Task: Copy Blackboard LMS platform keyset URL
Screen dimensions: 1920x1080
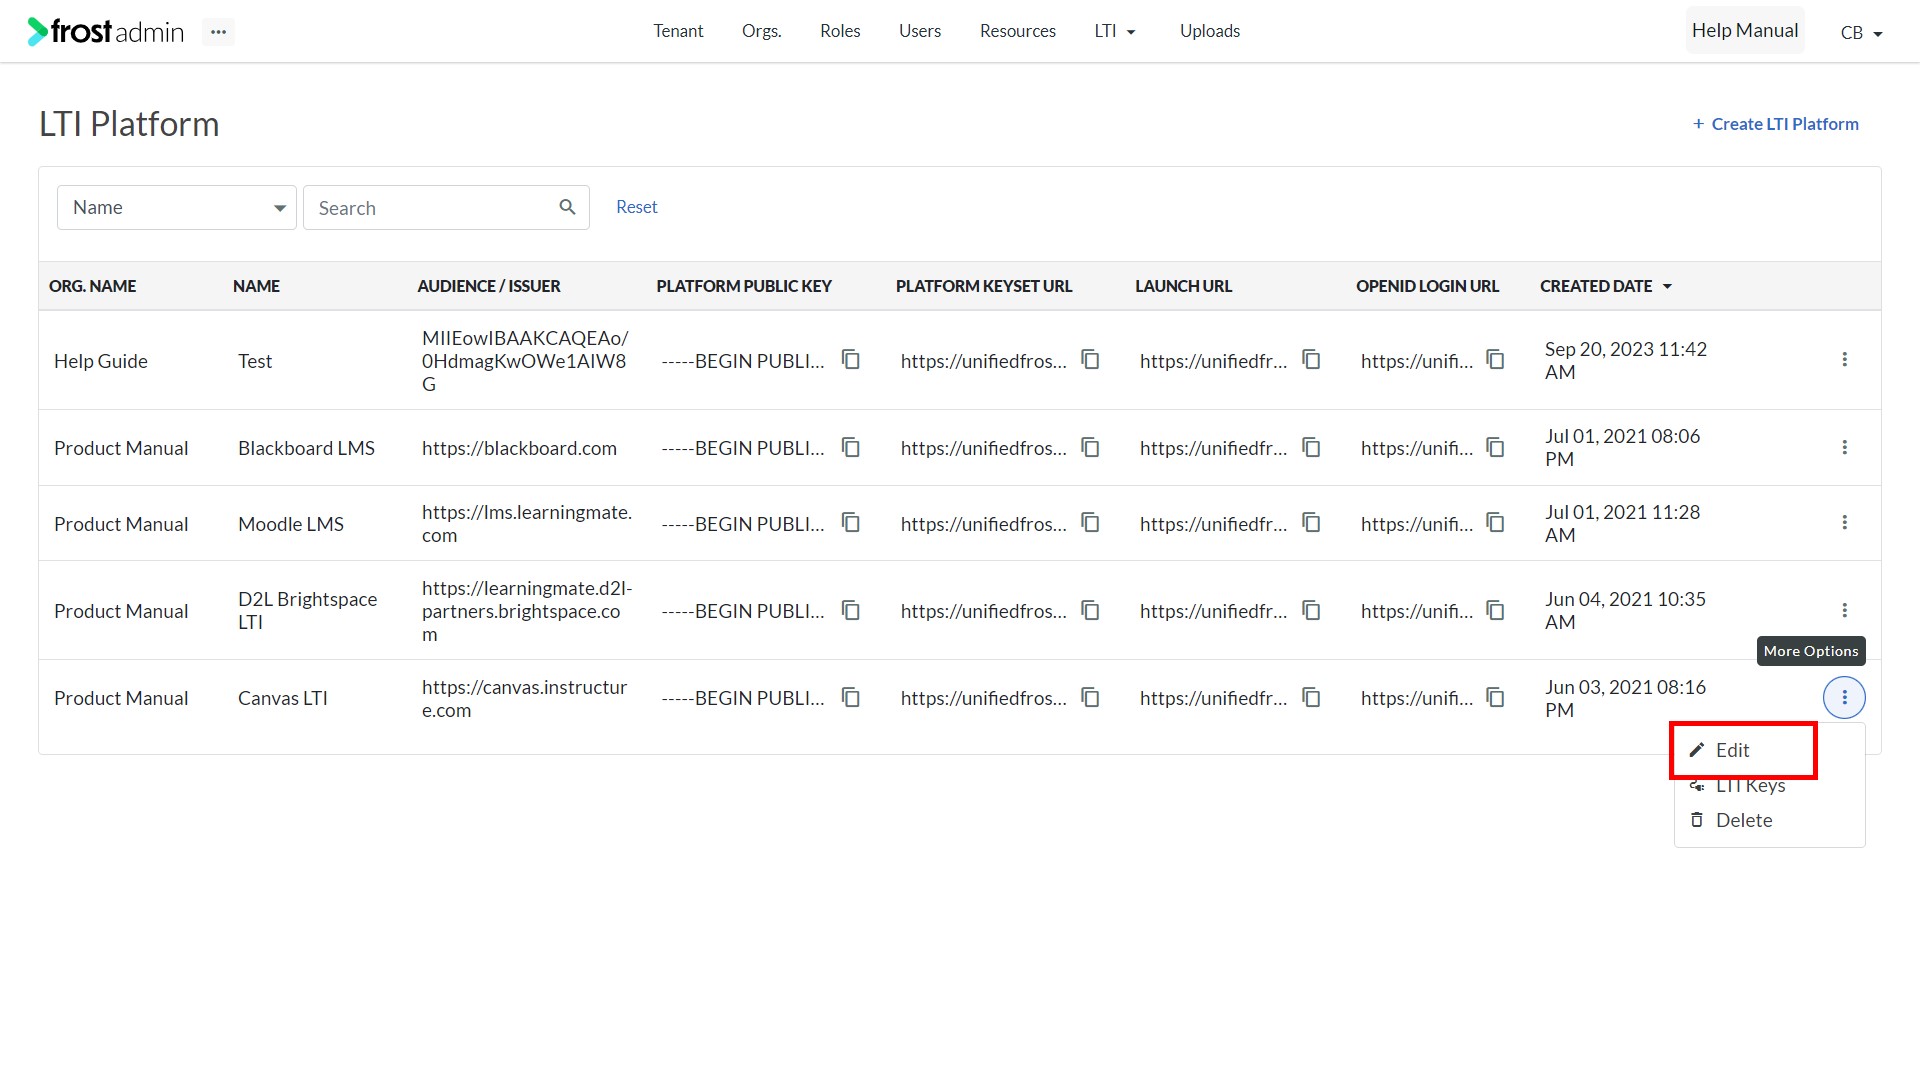Action: 1091,447
